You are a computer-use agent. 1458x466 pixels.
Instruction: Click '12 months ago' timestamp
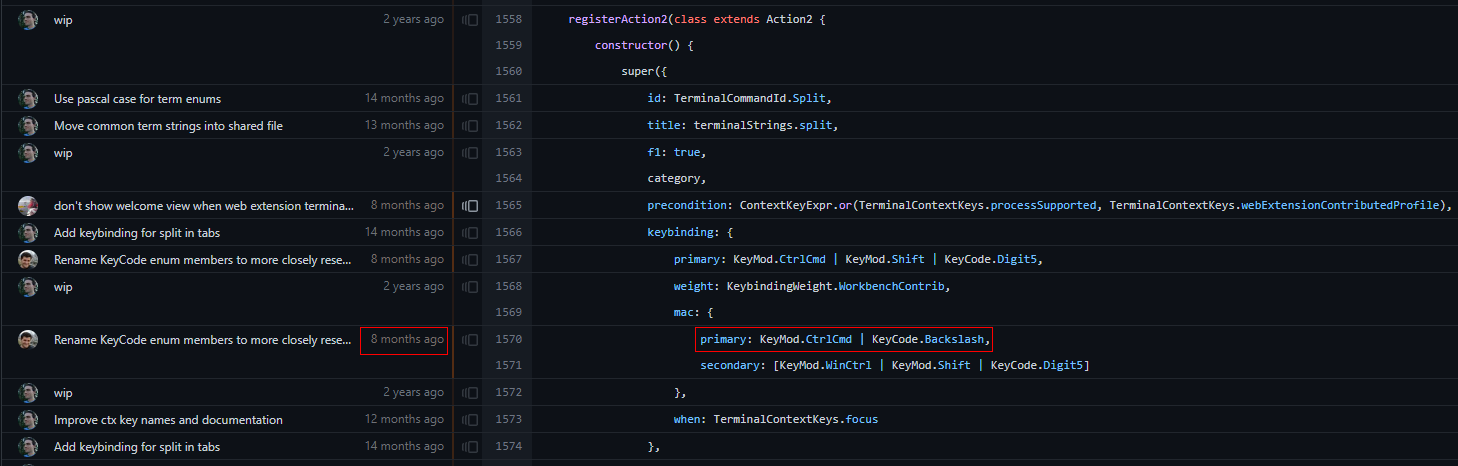404,420
